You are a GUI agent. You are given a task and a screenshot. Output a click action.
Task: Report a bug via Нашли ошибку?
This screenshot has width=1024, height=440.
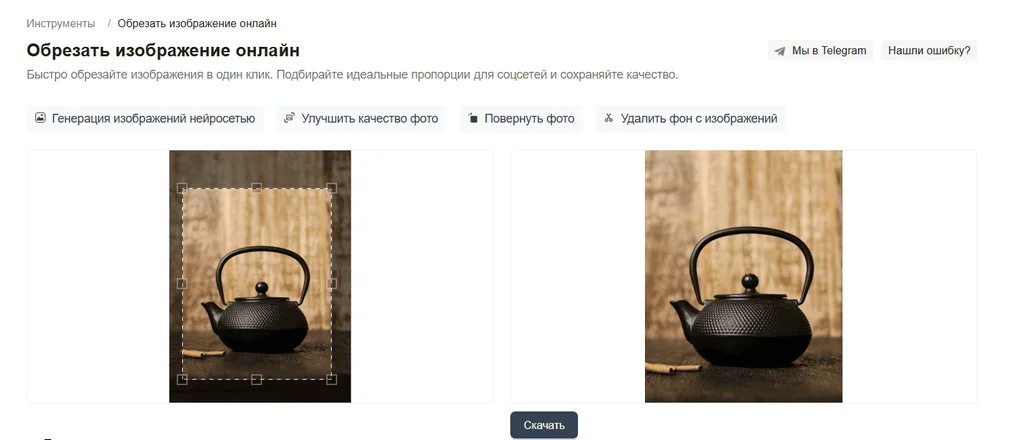pyautogui.click(x=929, y=50)
